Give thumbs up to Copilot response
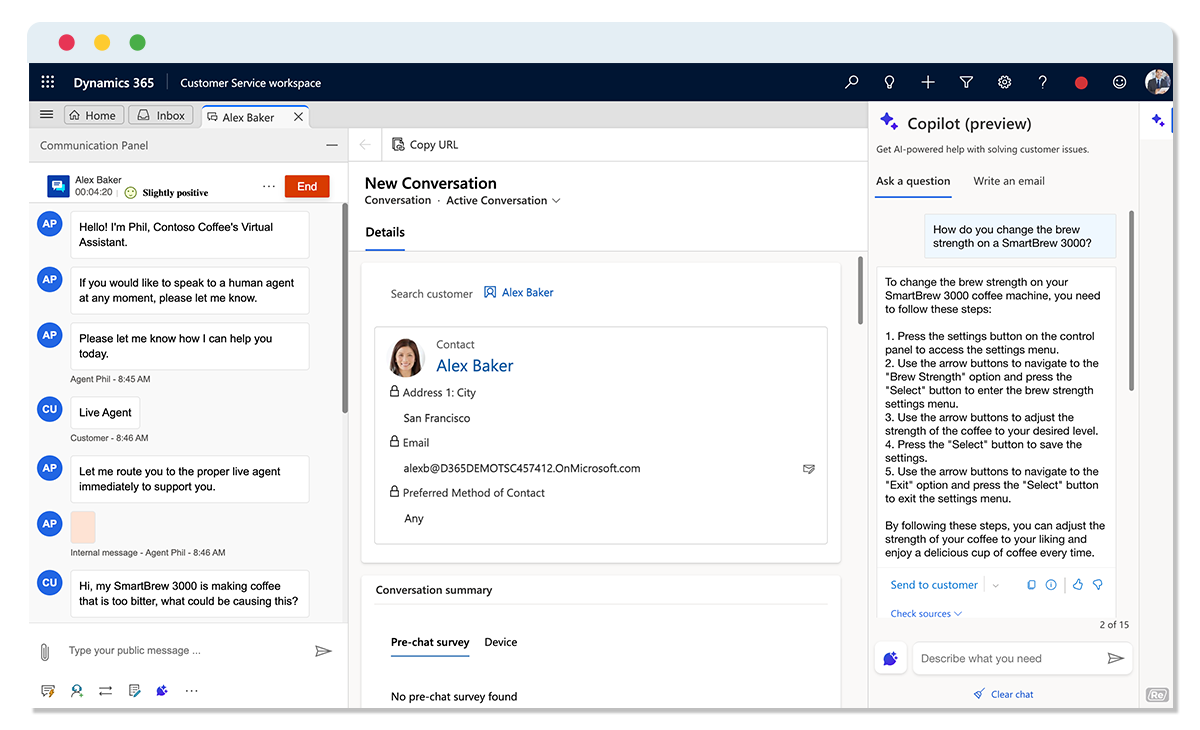 [x=1078, y=585]
